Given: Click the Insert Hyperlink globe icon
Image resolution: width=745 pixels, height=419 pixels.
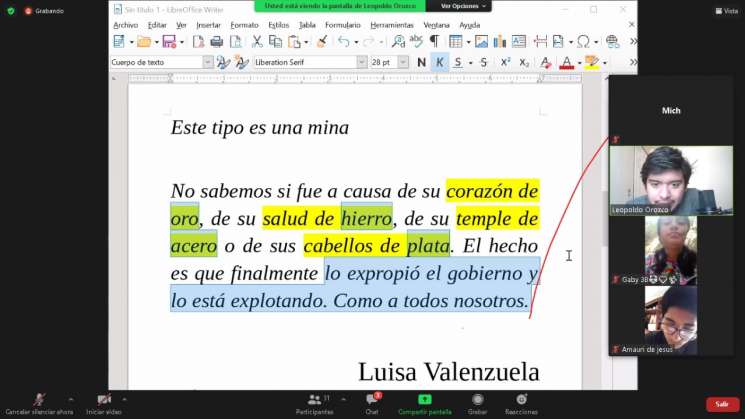Looking at the screenshot, I should pos(613,42).
